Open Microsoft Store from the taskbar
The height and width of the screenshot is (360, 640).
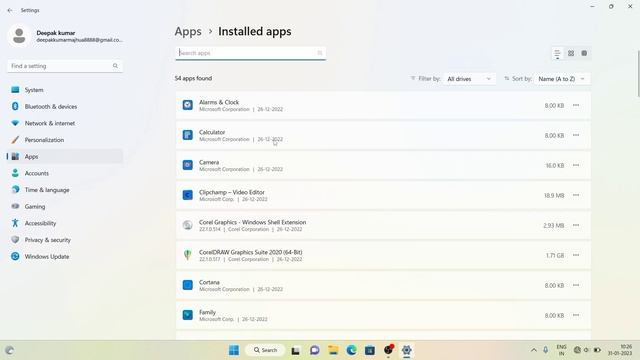[x=370, y=350]
